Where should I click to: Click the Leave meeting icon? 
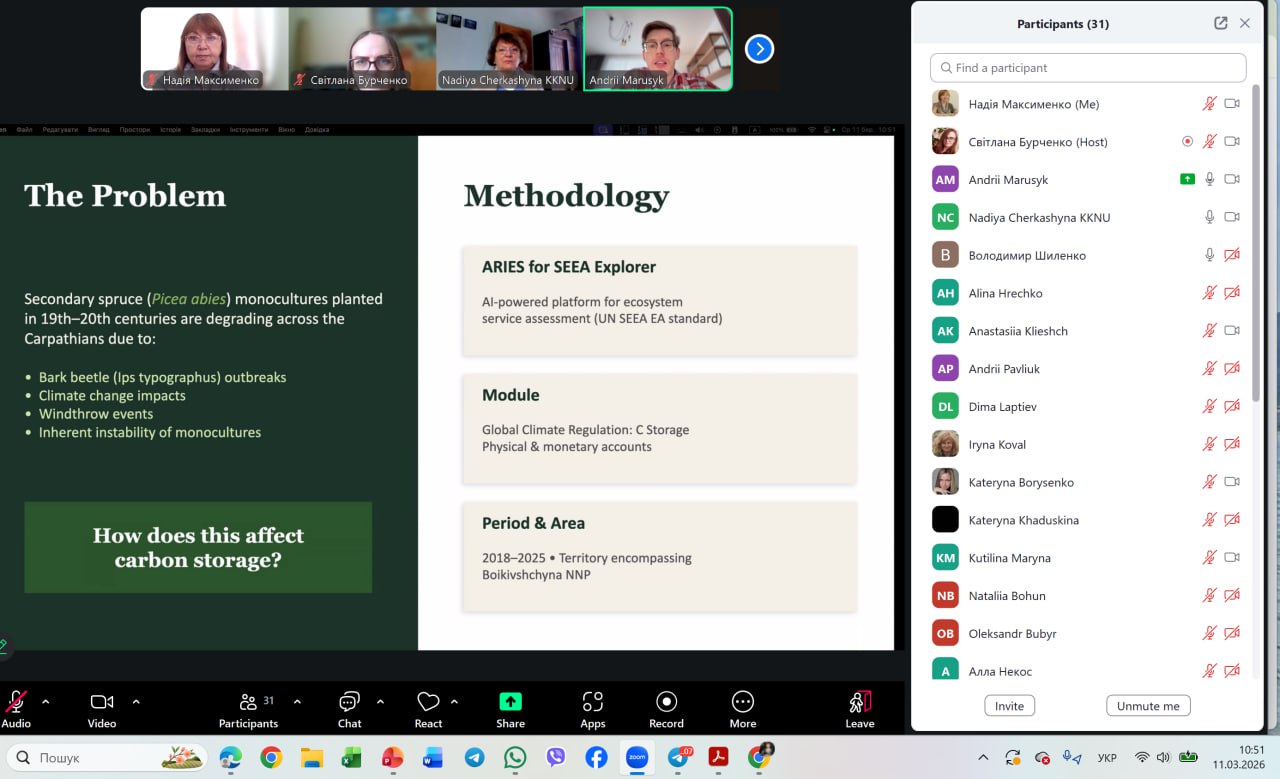859,702
